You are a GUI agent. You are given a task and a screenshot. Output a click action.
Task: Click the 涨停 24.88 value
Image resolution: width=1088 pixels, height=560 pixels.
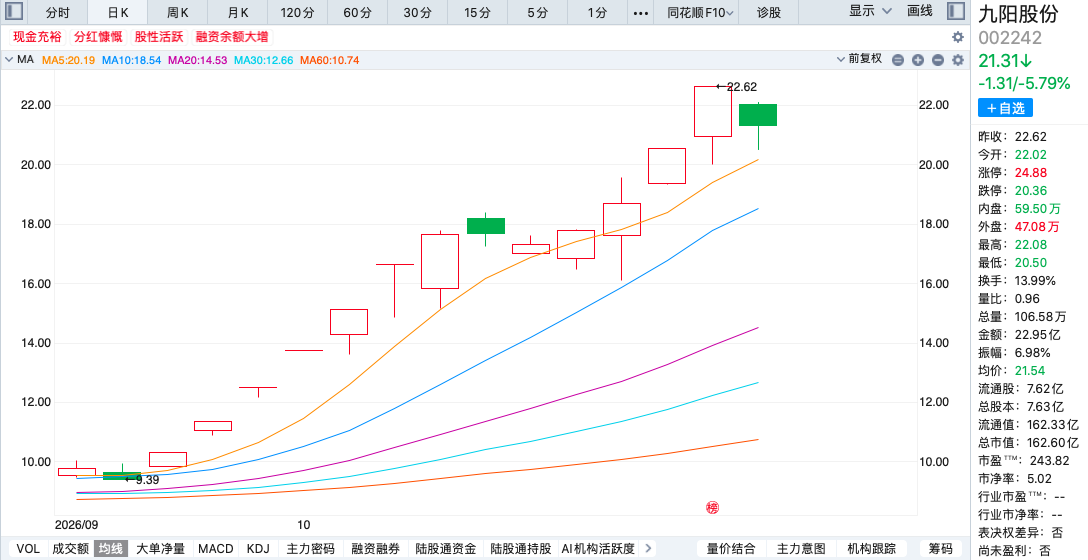pos(1030,173)
